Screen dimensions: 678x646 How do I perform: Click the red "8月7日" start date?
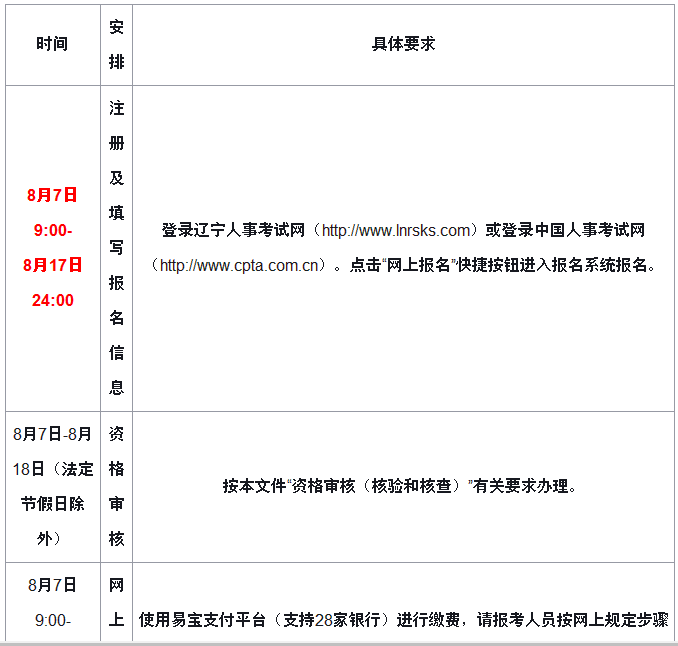[x=52, y=195]
